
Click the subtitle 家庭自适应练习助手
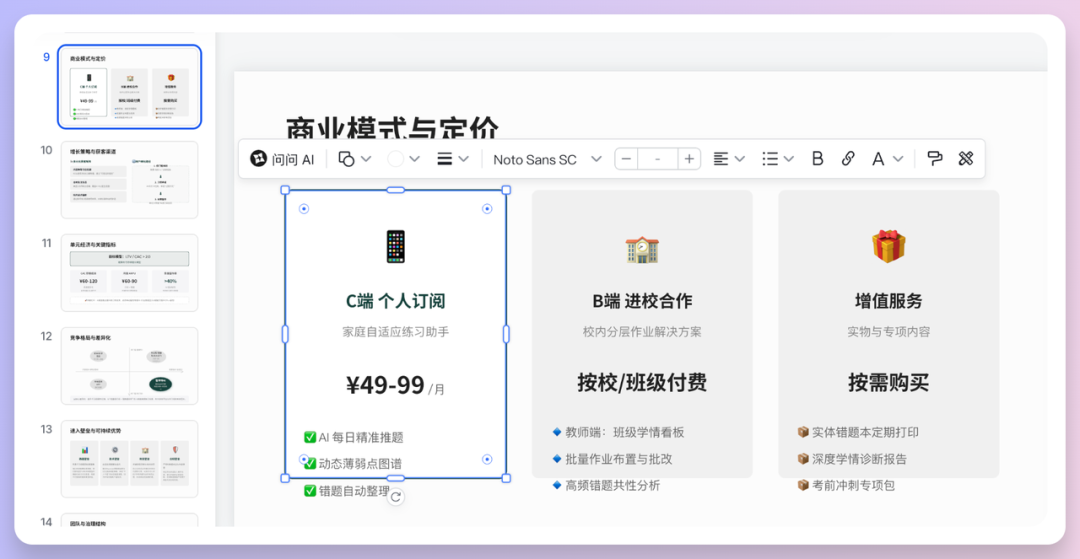click(395, 332)
